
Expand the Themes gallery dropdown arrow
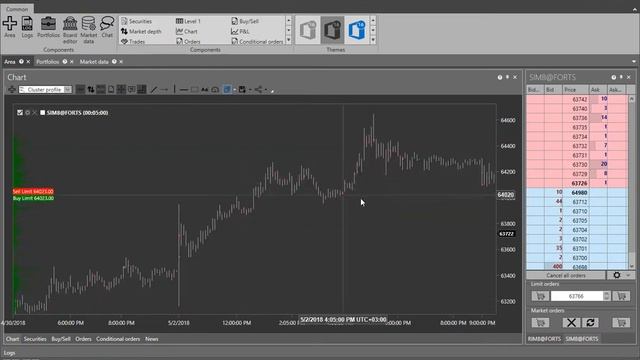tap(373, 40)
